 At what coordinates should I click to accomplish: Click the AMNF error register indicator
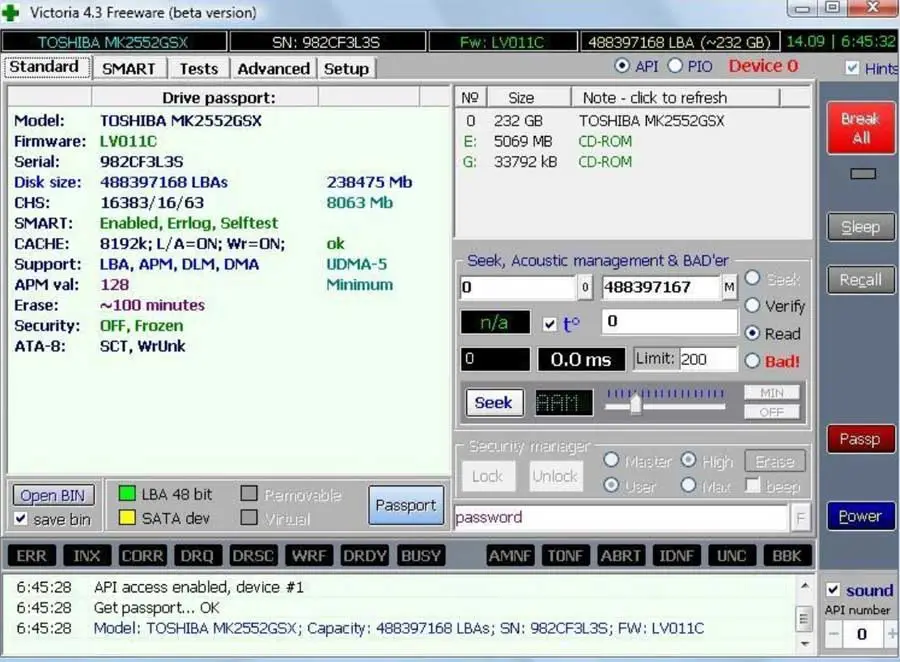[510, 556]
